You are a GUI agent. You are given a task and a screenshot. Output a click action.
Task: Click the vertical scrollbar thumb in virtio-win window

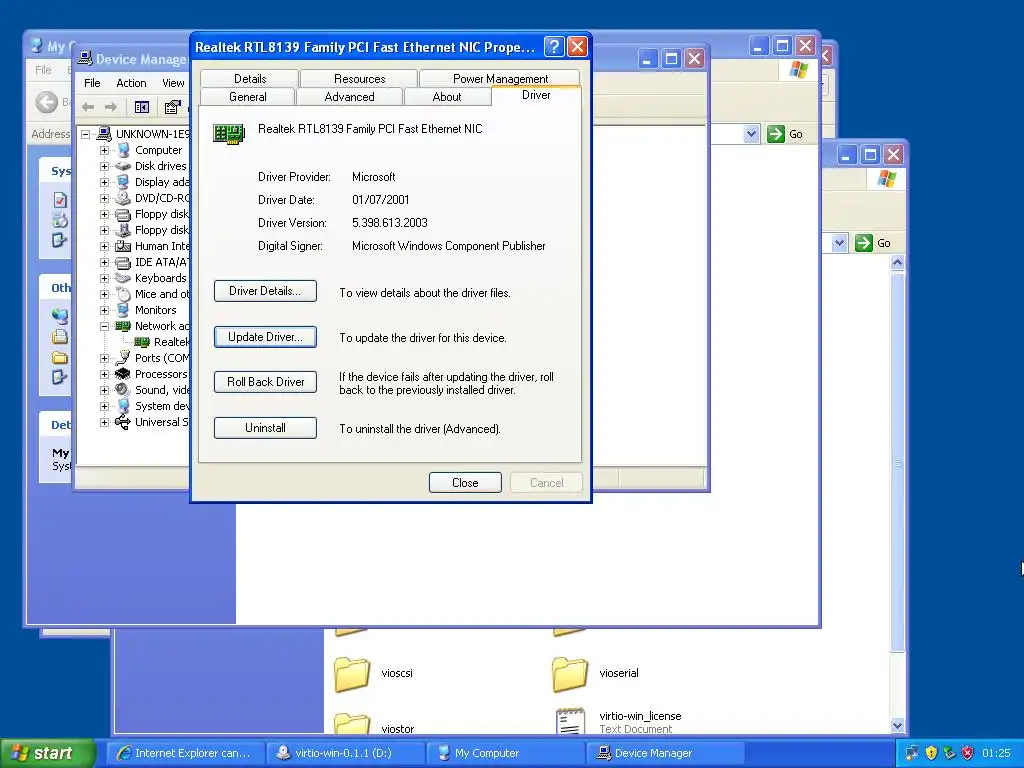(x=897, y=462)
